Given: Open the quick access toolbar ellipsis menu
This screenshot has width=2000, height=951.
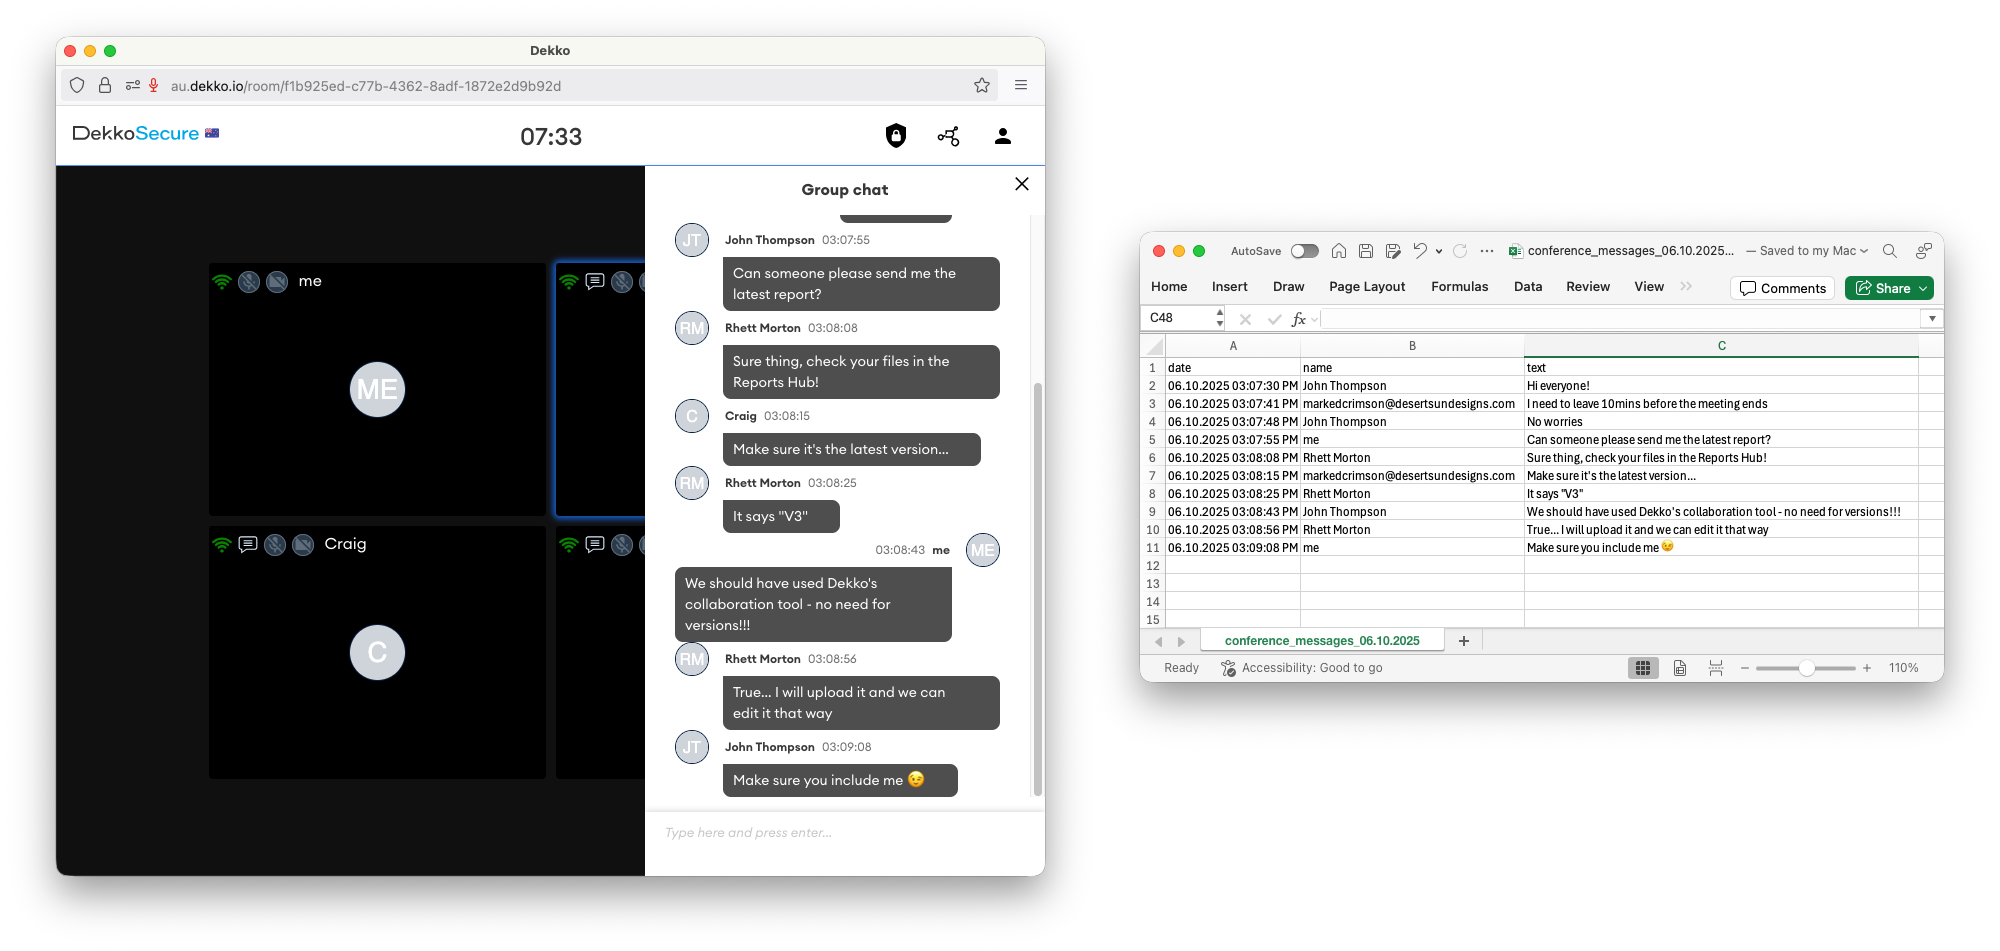Looking at the screenshot, I should (1487, 251).
